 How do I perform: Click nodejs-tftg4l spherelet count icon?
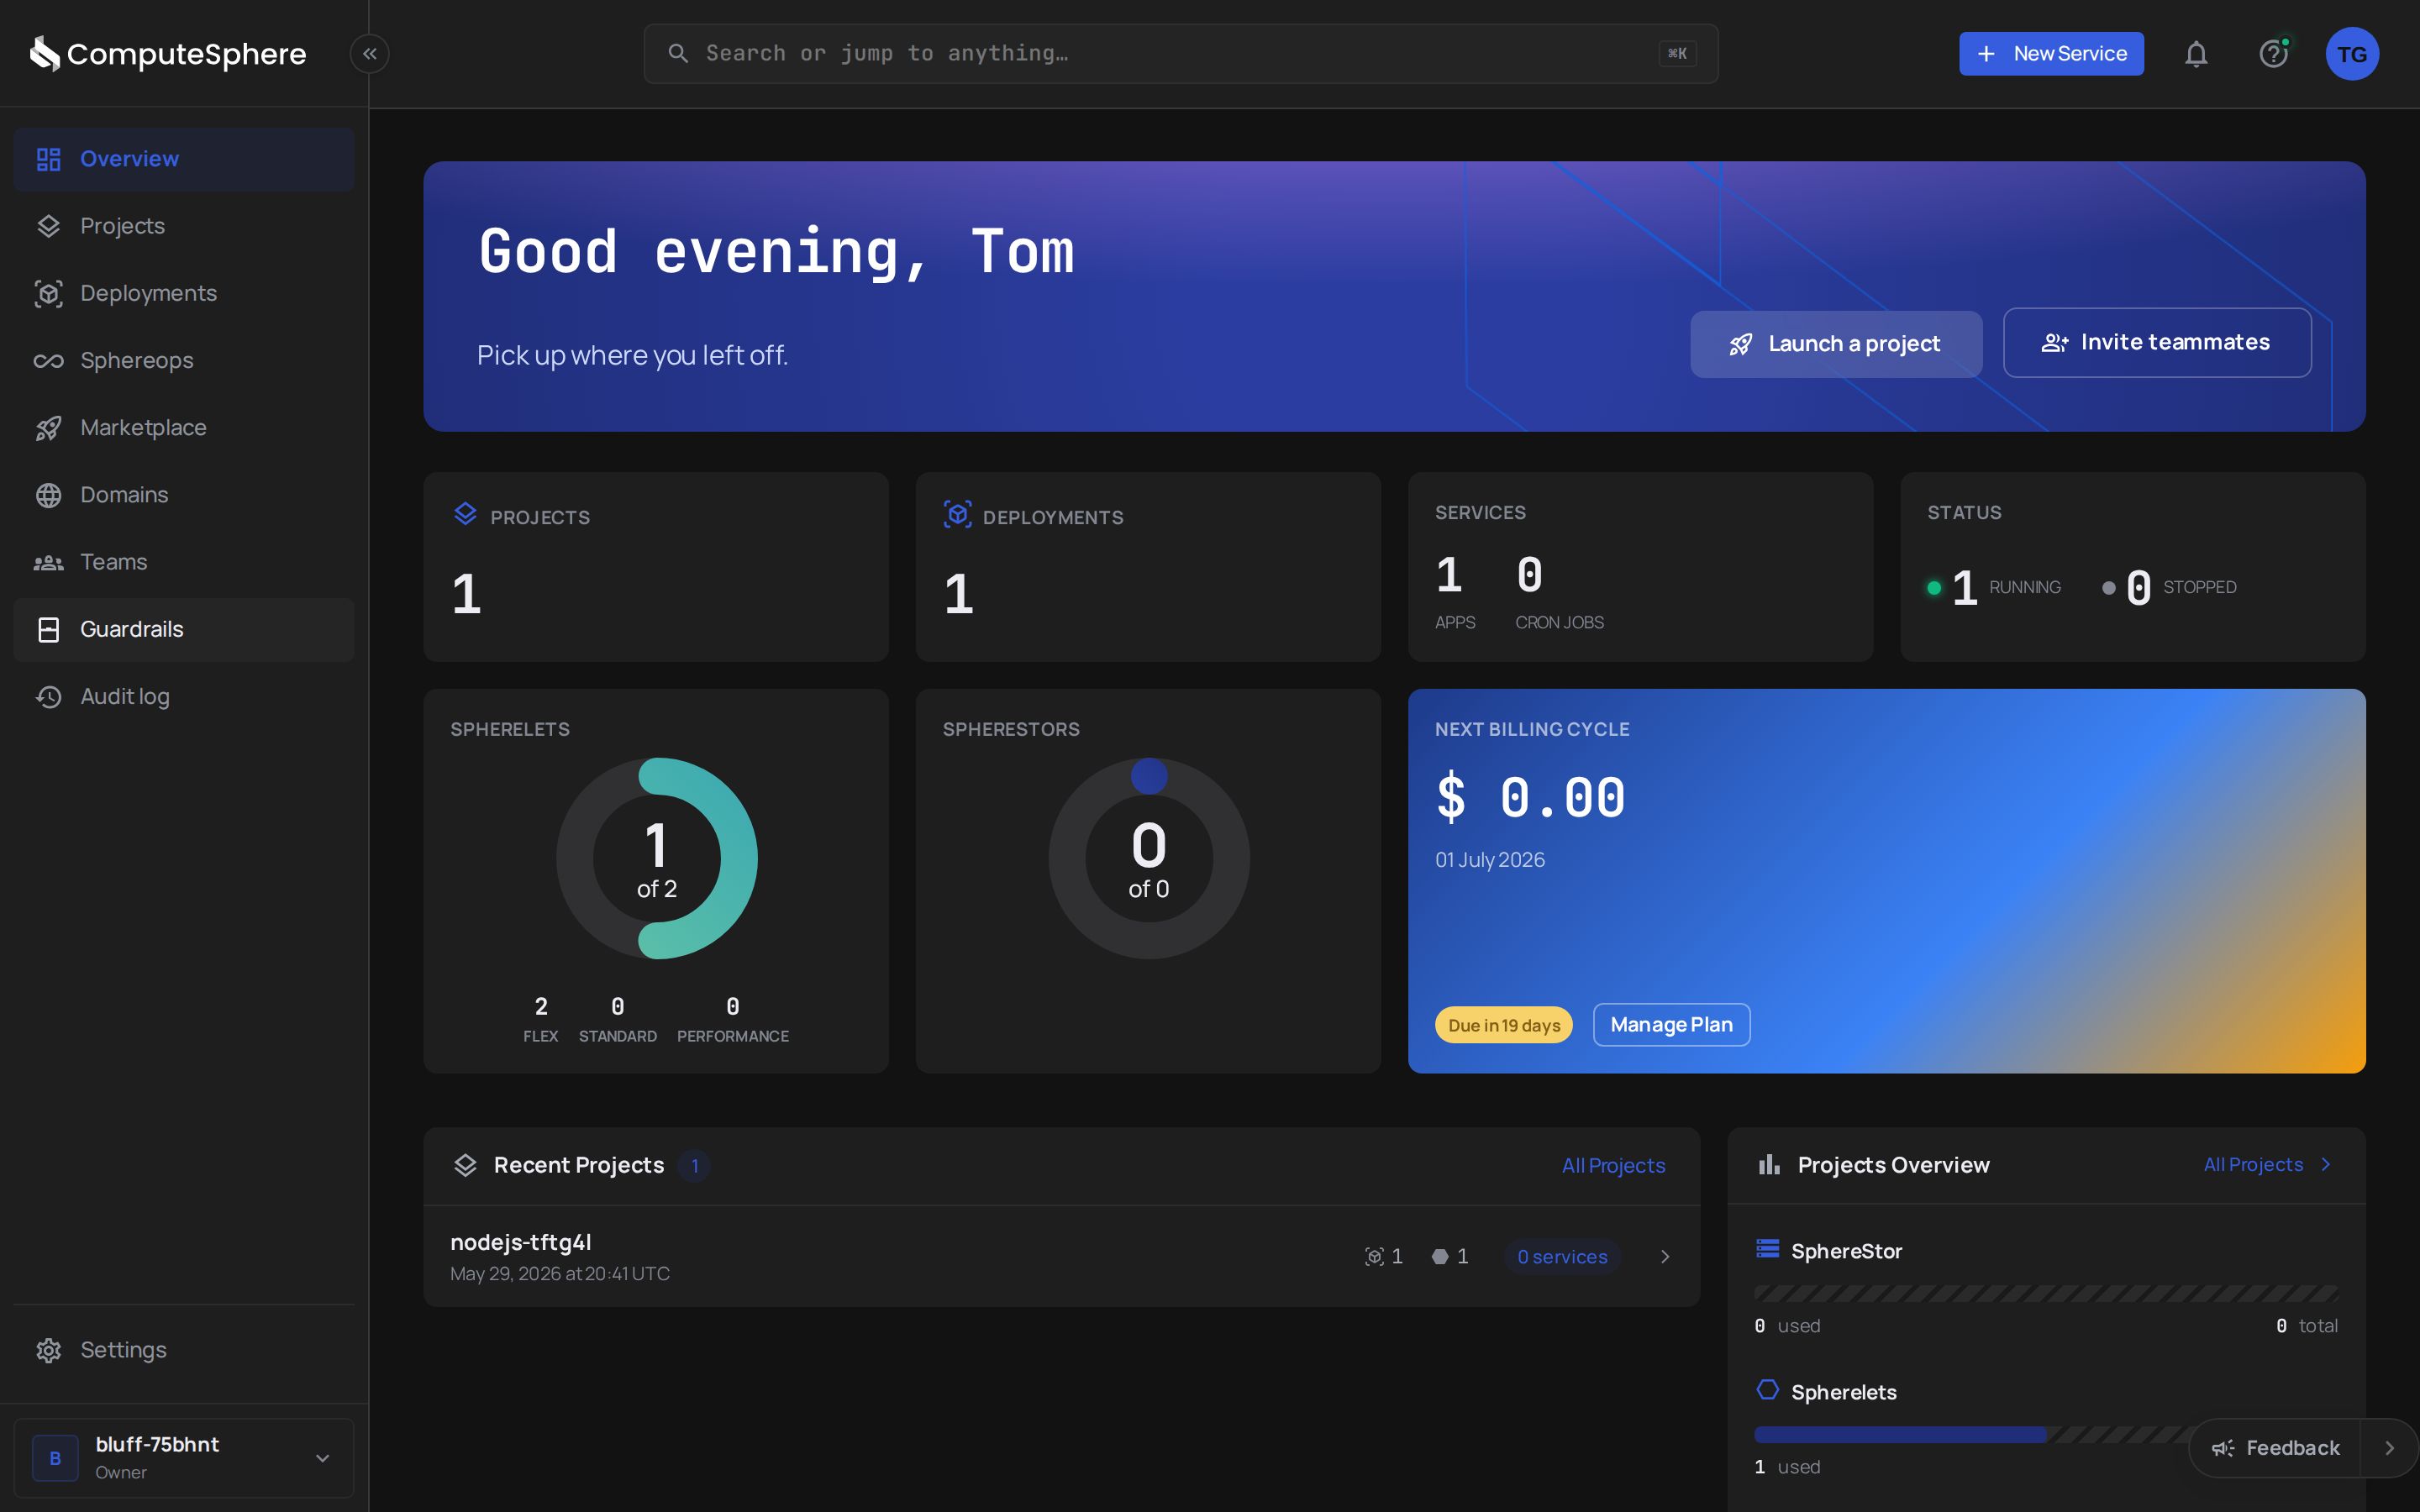(1440, 1256)
